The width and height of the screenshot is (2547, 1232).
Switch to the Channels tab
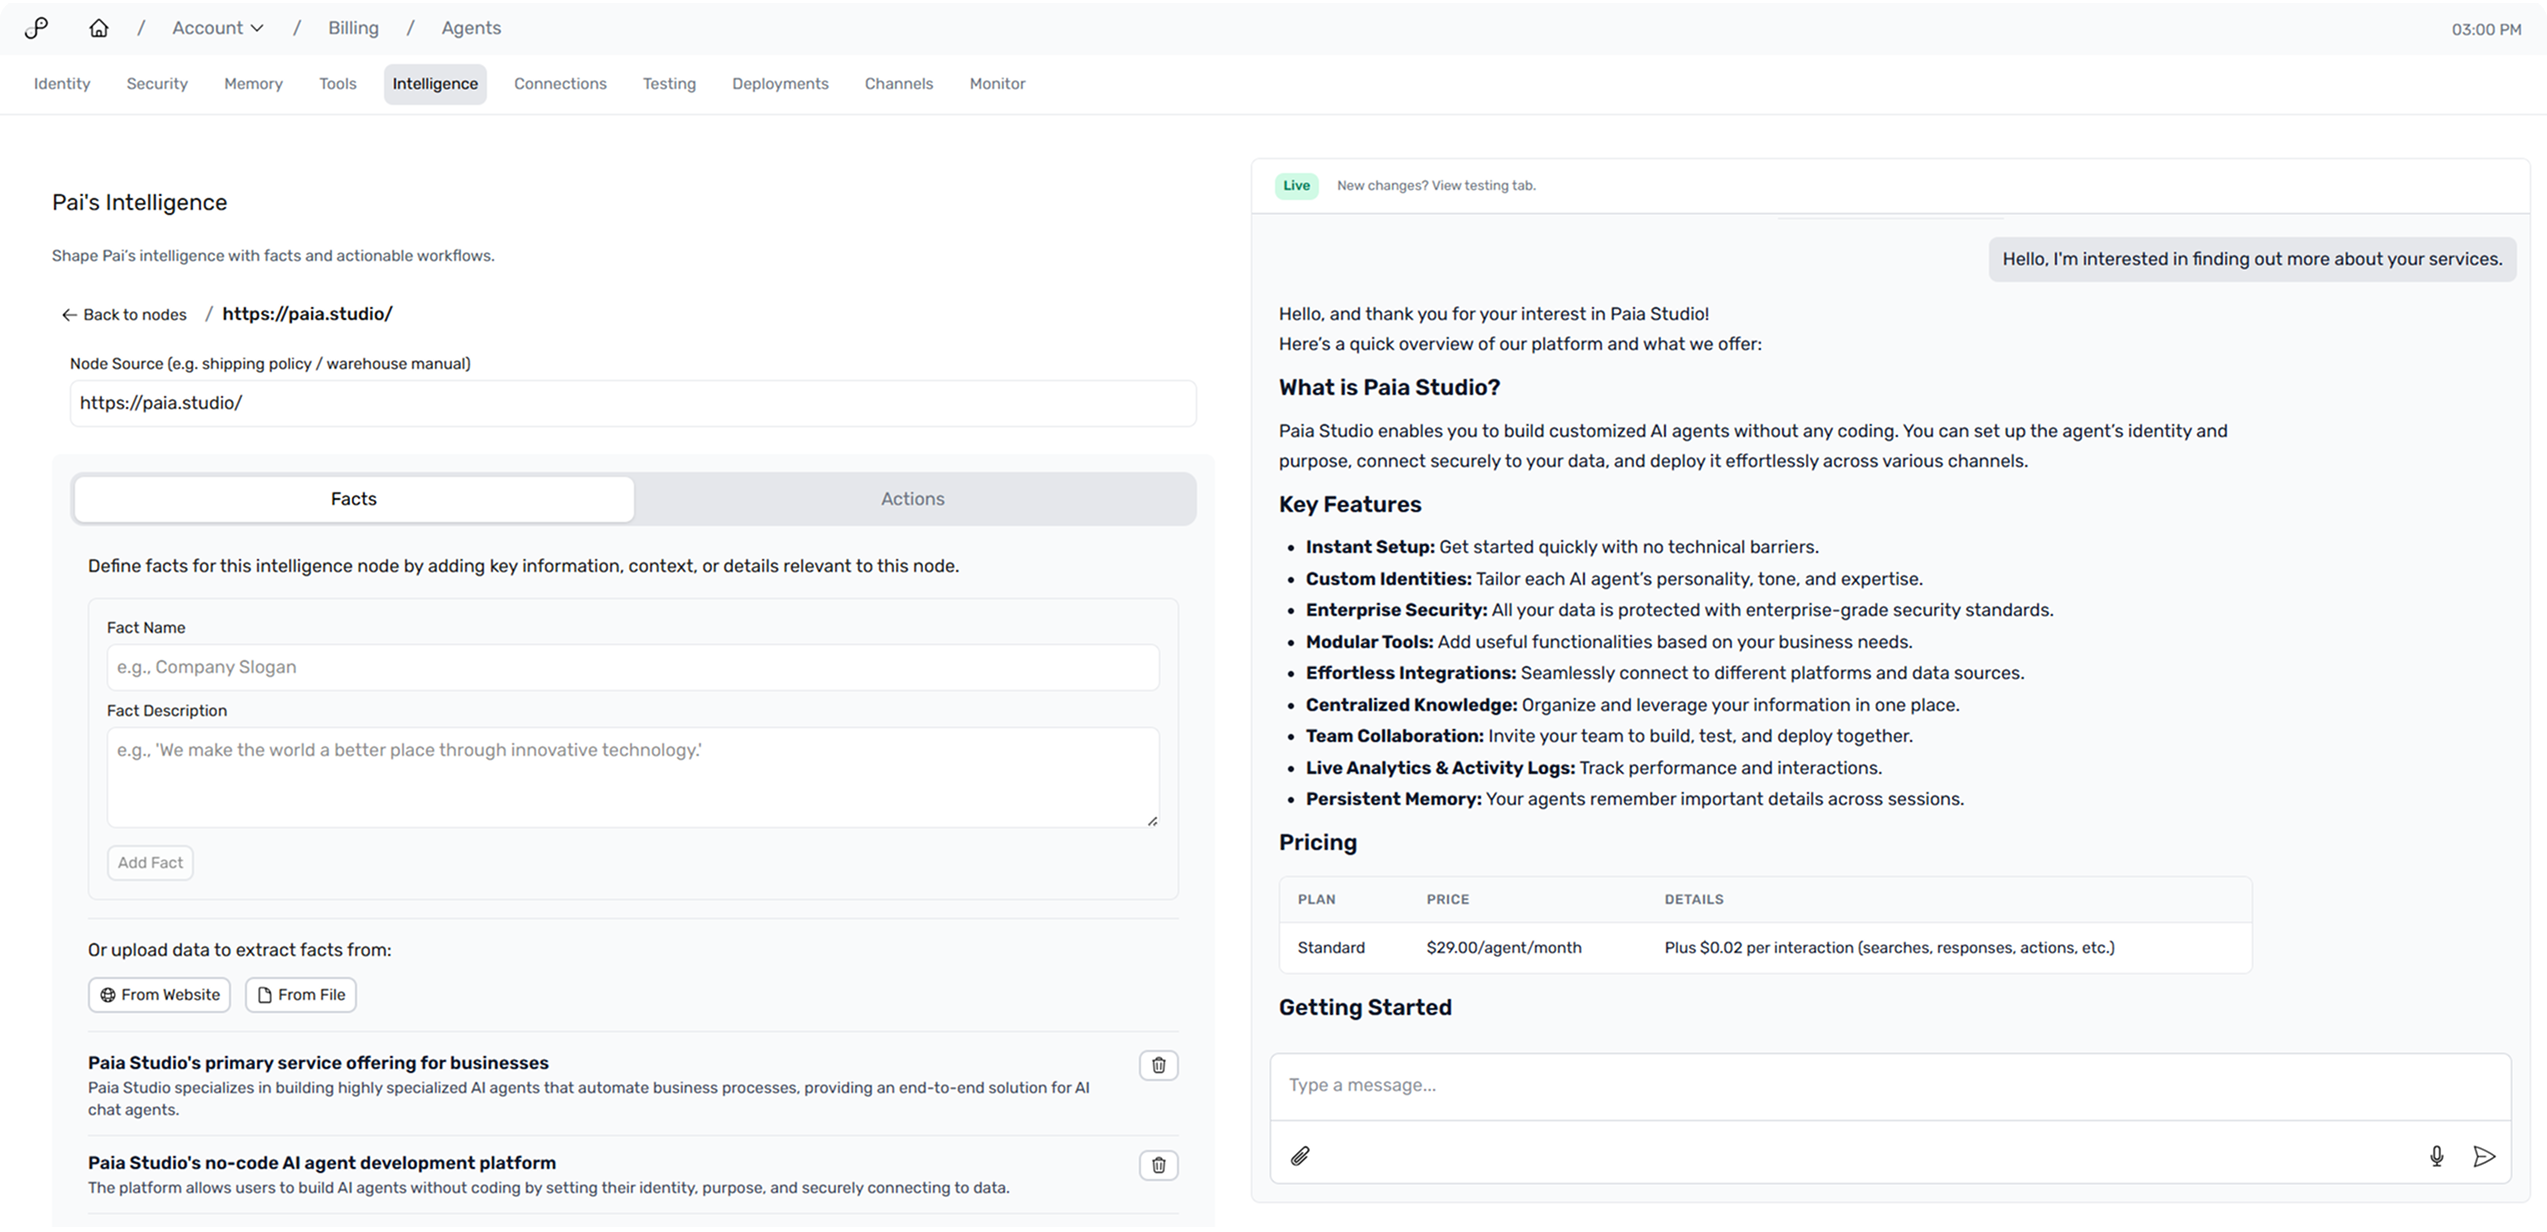(x=899, y=84)
